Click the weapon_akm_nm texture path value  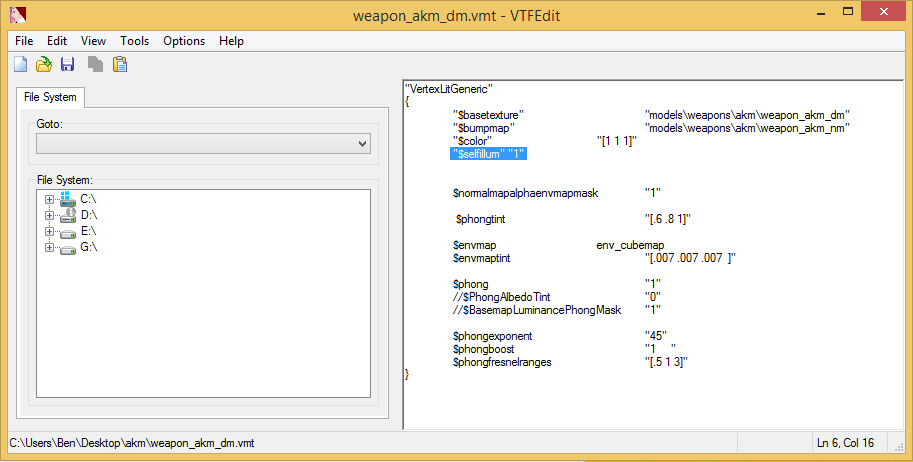747,128
